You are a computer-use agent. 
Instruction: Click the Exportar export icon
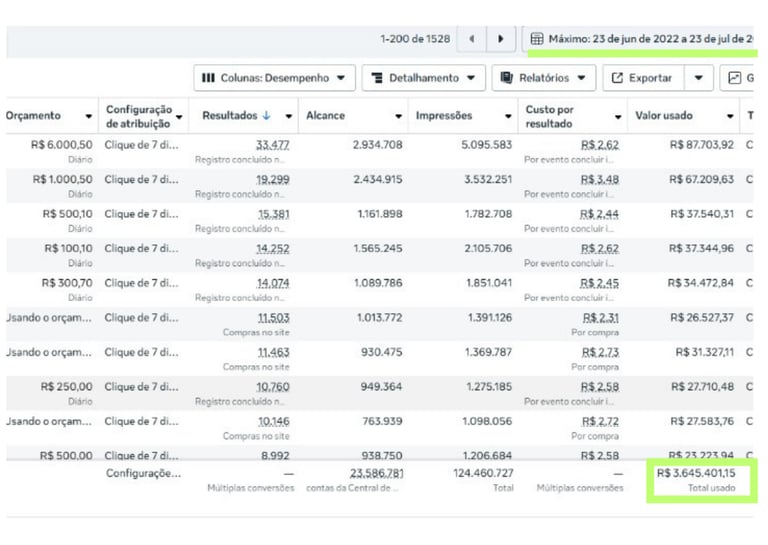pyautogui.click(x=617, y=77)
